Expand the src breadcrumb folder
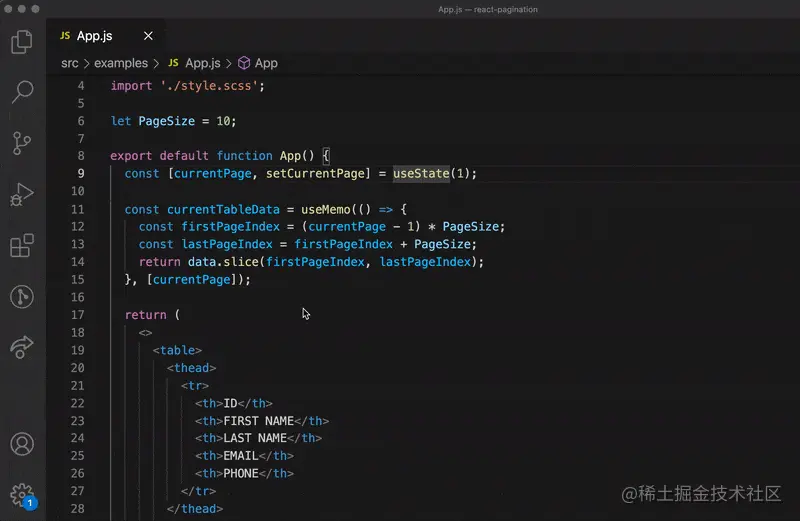The image size is (800, 521). click(x=70, y=63)
